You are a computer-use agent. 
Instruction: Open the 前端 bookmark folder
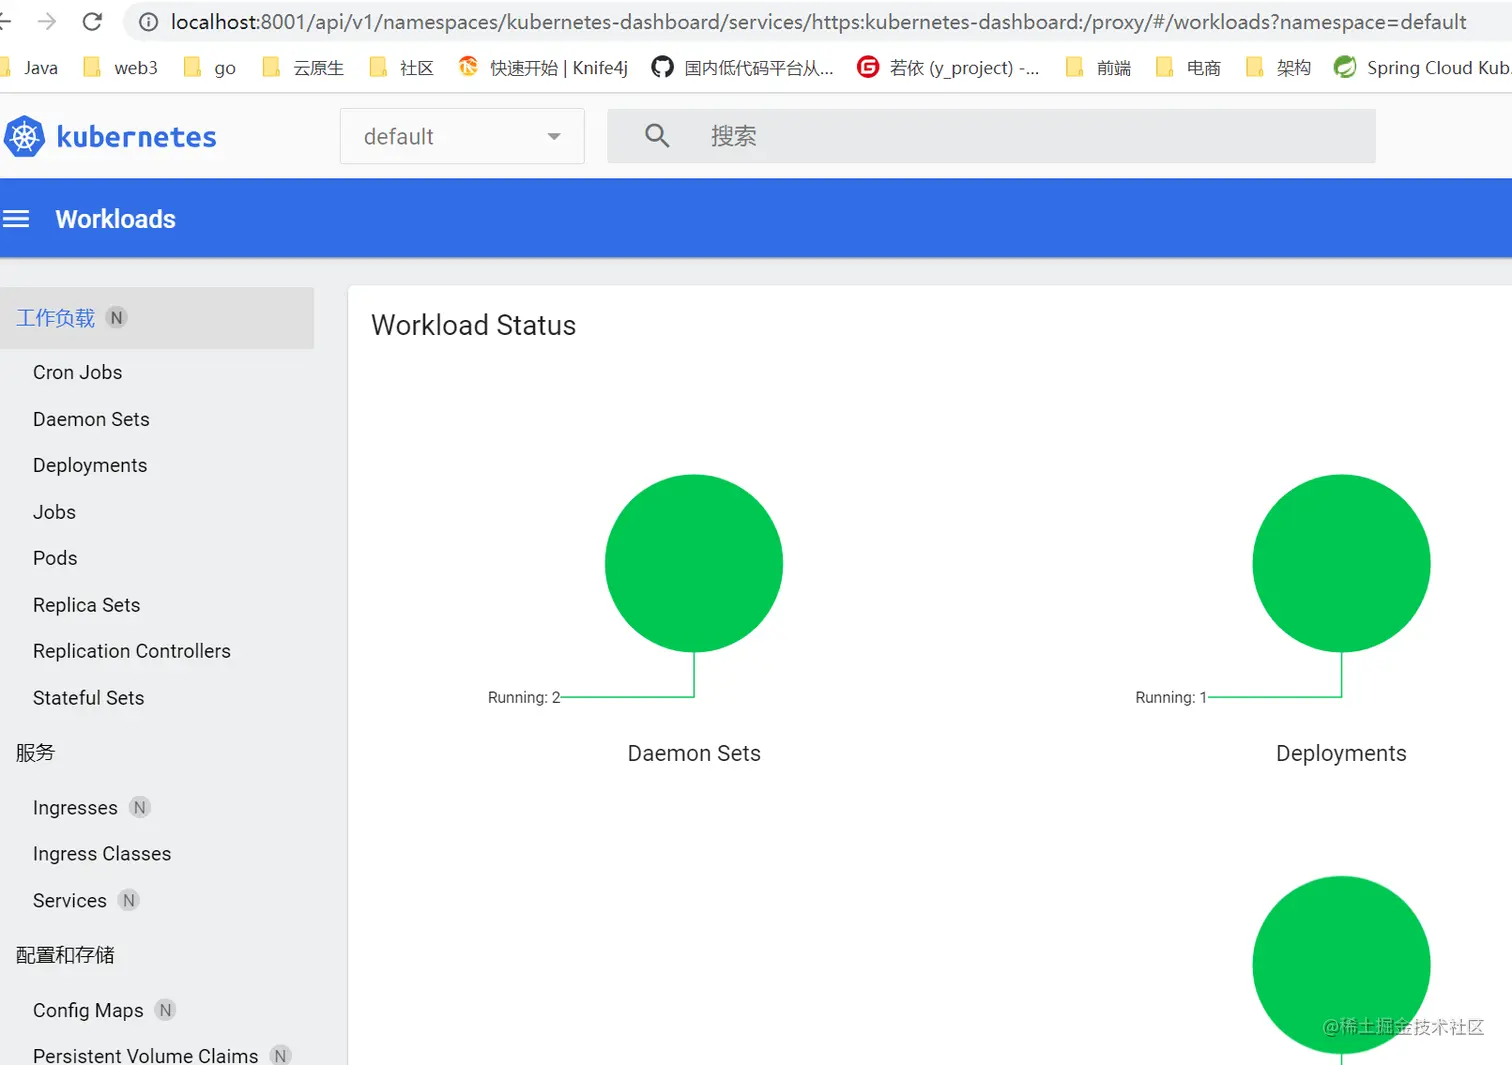coord(1099,67)
